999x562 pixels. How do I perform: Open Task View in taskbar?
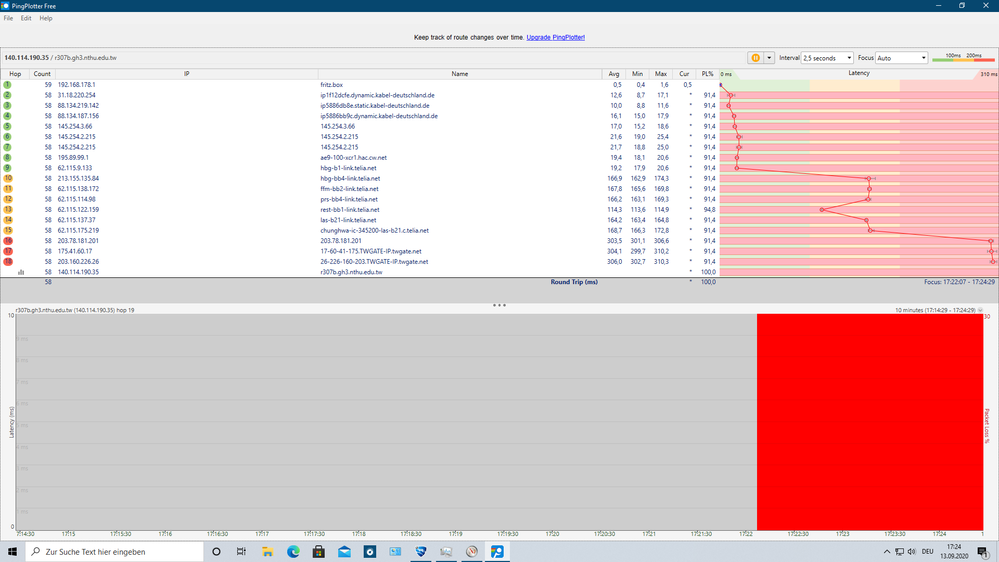click(x=241, y=552)
